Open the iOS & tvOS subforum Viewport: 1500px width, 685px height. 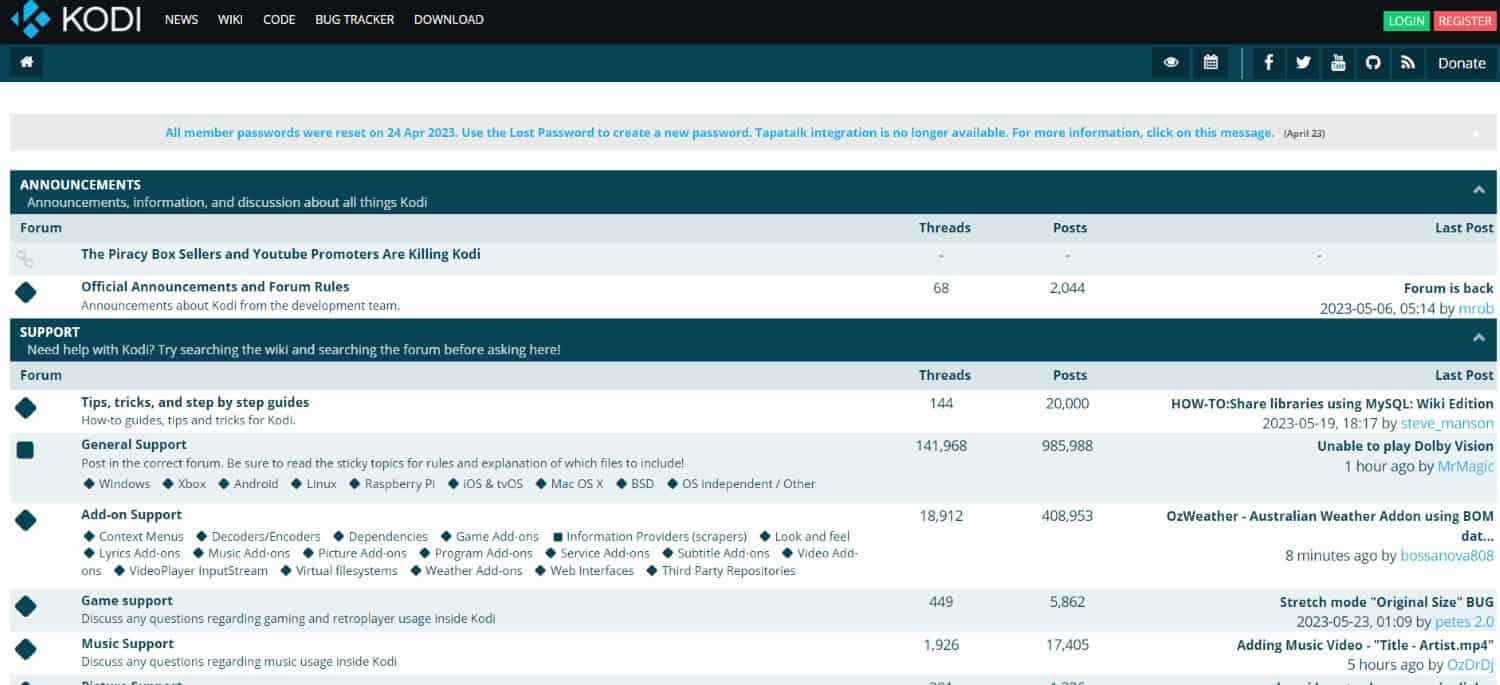(x=493, y=483)
